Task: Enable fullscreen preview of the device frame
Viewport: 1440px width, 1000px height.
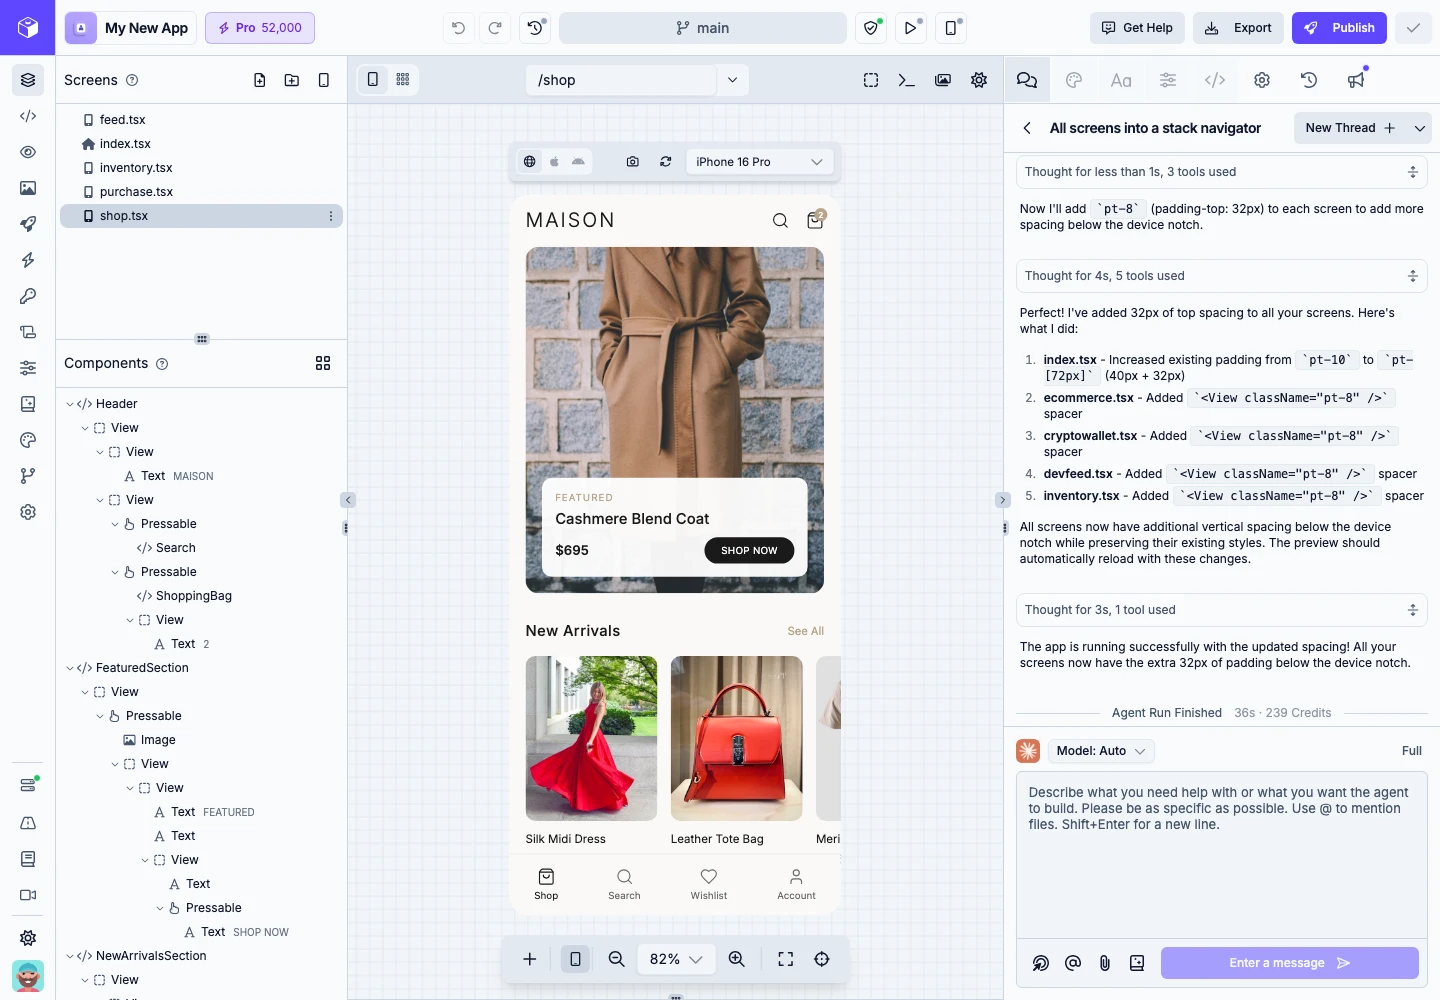Action: (x=786, y=959)
